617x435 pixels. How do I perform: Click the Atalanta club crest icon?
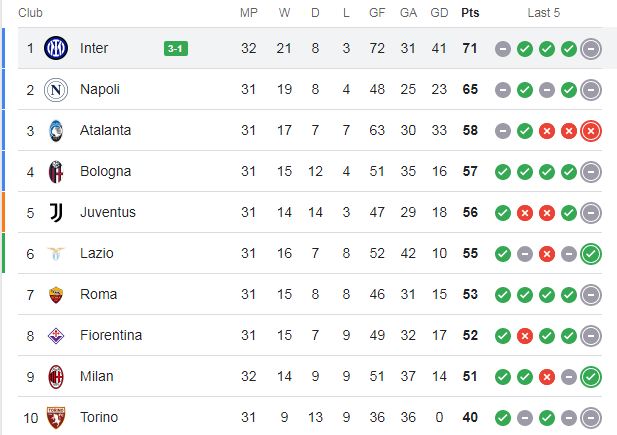[56, 131]
